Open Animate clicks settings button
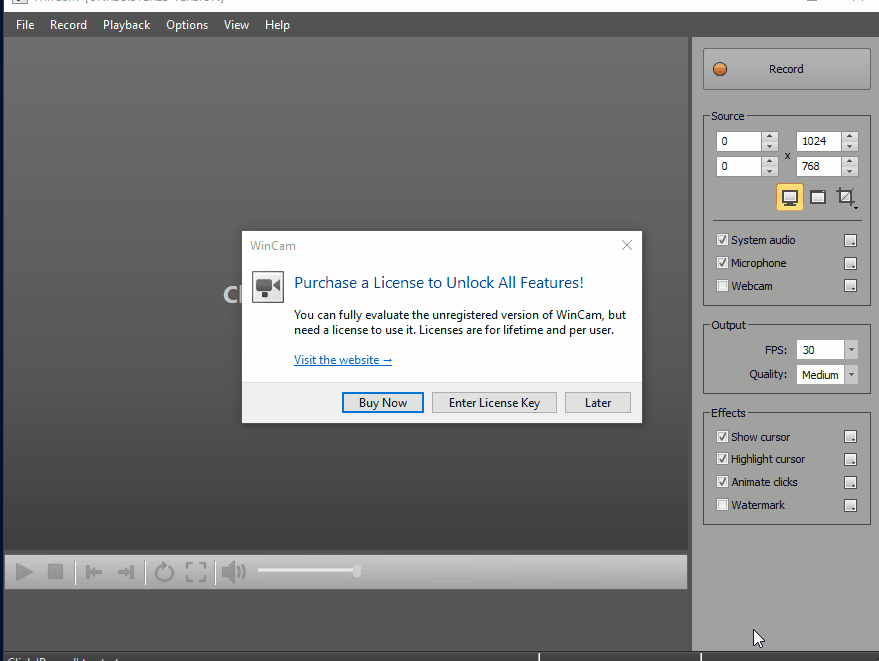Image resolution: width=879 pixels, height=661 pixels. pos(850,482)
